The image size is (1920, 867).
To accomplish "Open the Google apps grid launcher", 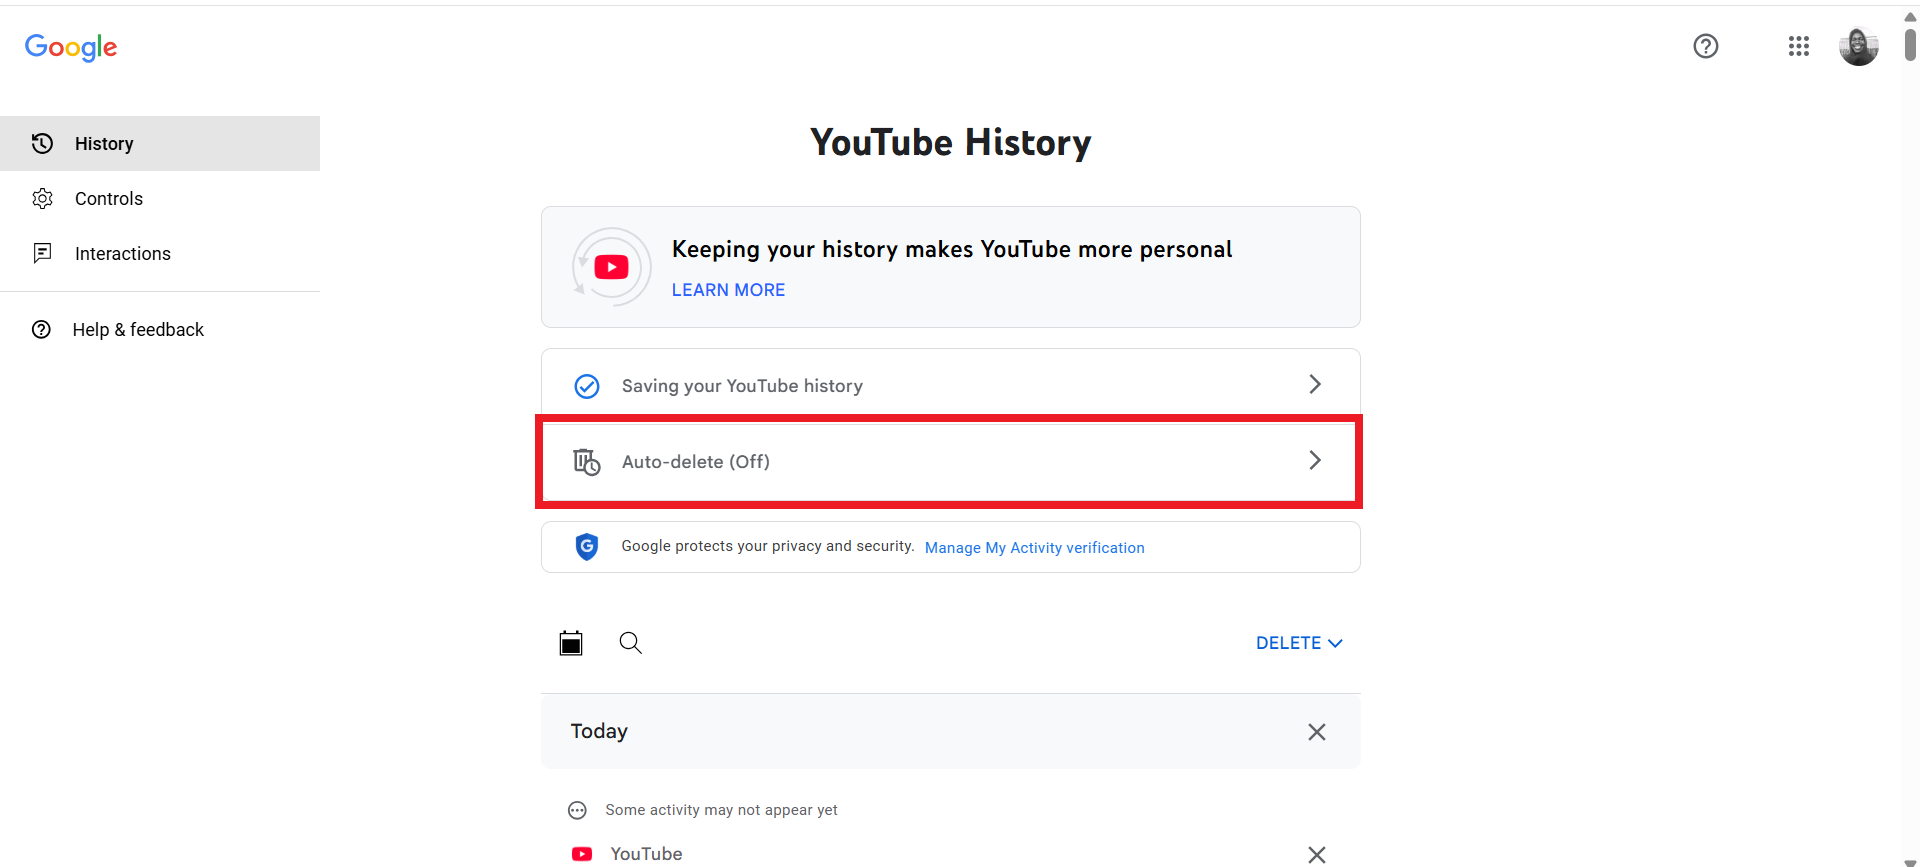I will click(1799, 46).
